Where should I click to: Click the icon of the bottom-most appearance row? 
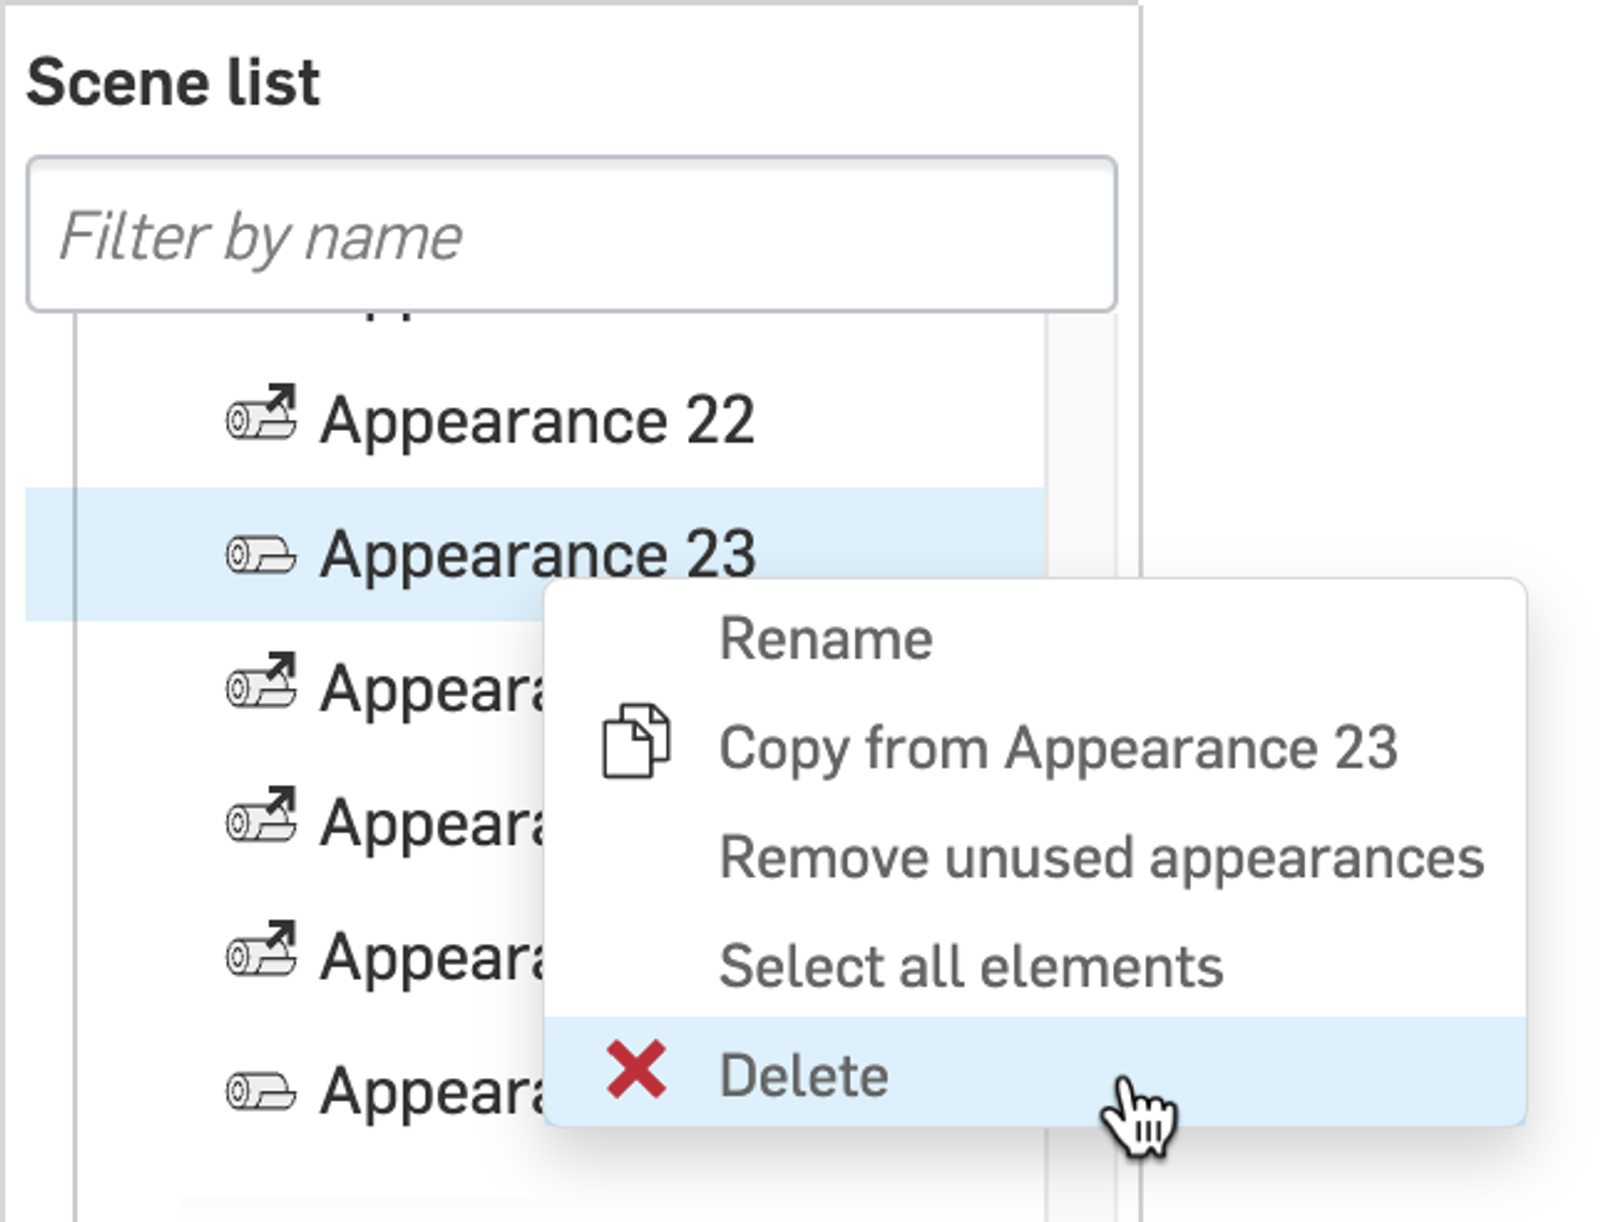coord(260,1090)
